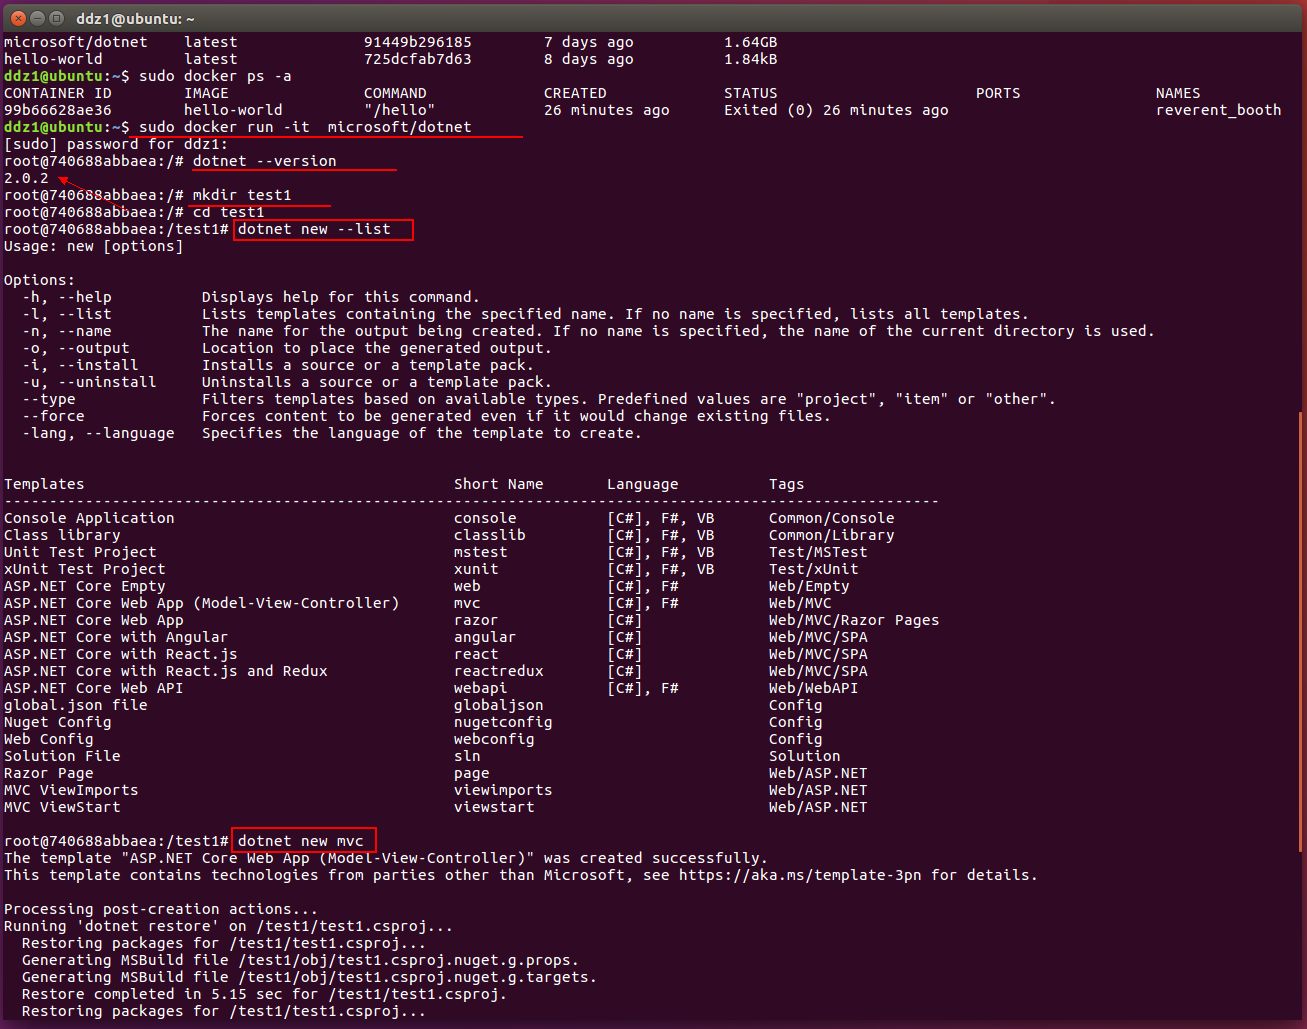Screen dimensions: 1307x1029
Task: Click the 'Console Application' template row
Action: pos(449,518)
